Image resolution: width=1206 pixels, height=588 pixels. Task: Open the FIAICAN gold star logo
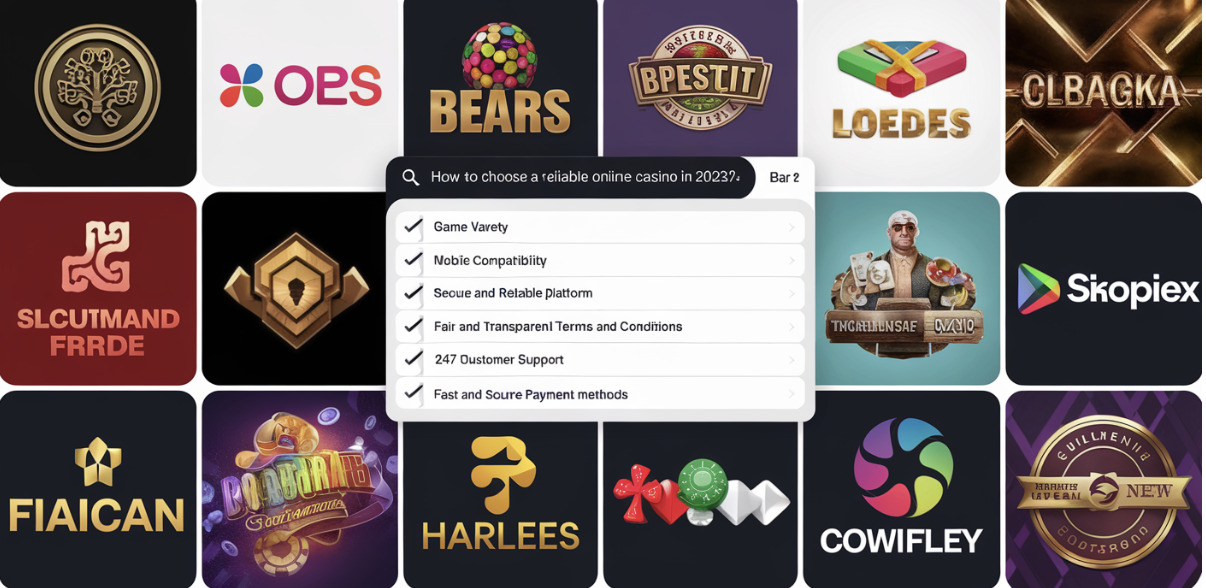tap(98, 489)
